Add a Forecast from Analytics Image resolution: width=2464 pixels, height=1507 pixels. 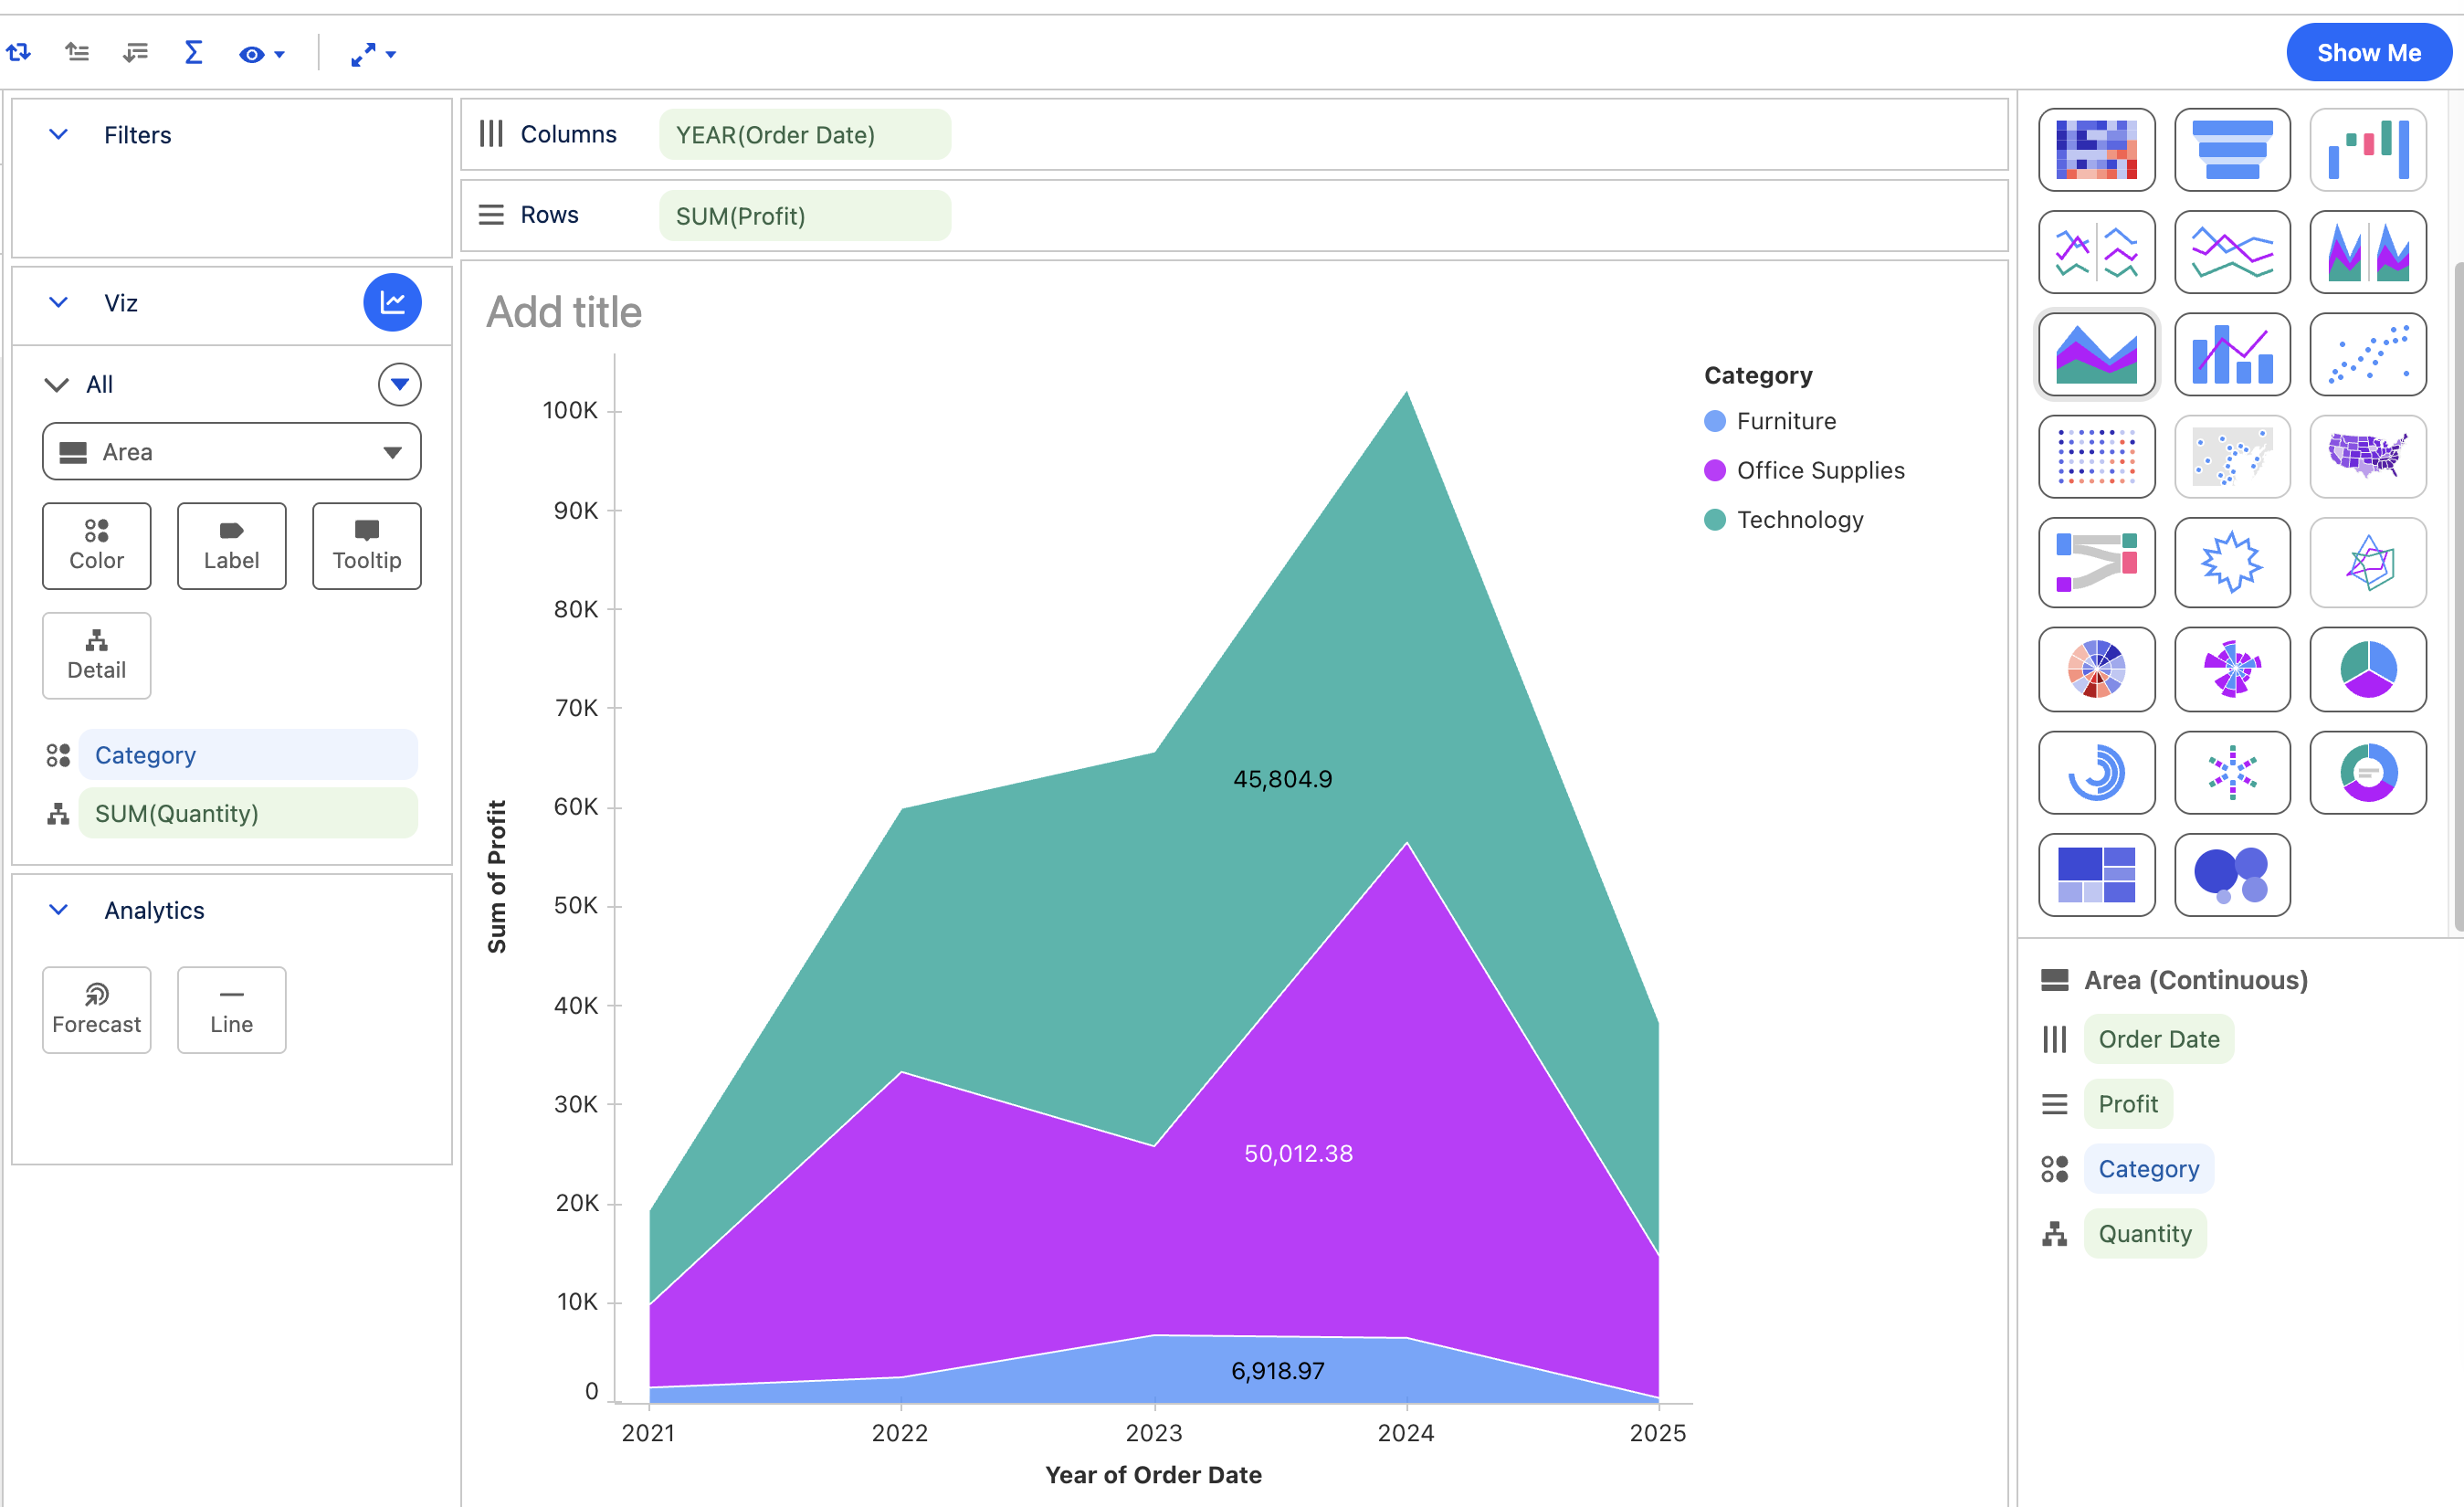pos(97,1010)
